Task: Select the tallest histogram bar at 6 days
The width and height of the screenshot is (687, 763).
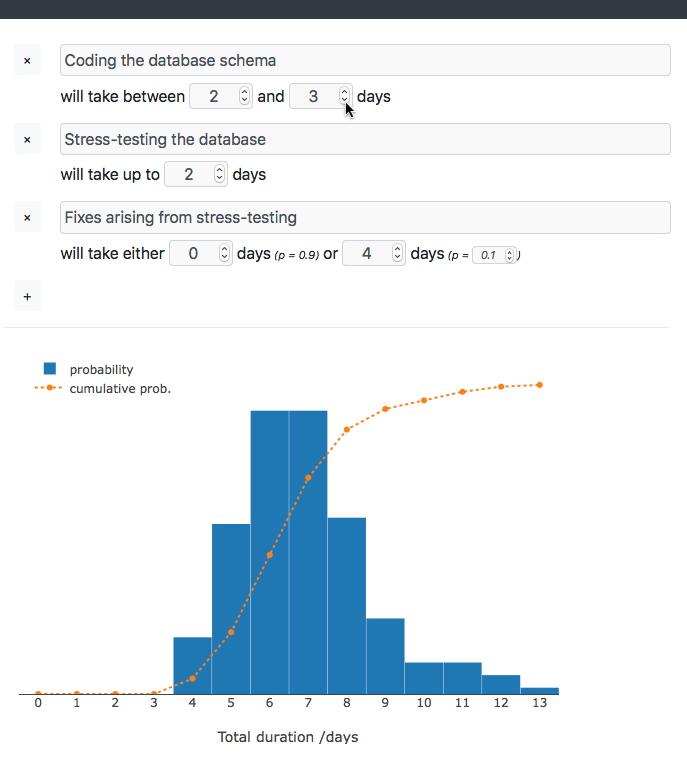Action: tap(270, 552)
